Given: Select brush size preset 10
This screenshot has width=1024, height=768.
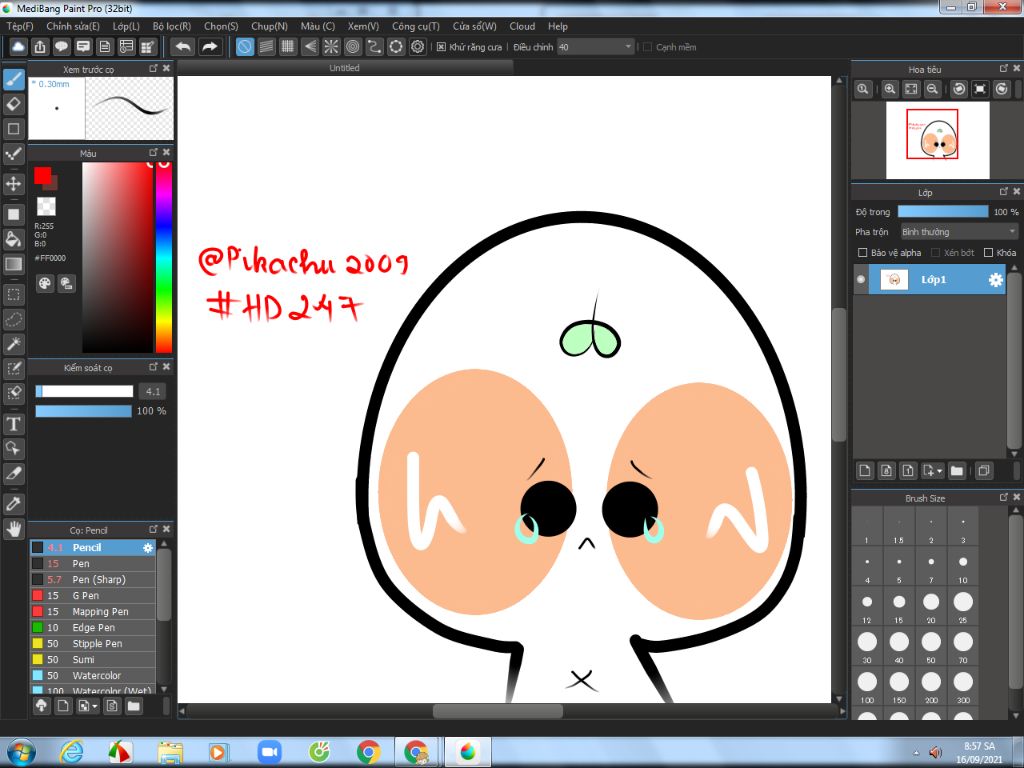Looking at the screenshot, I should pyautogui.click(x=963, y=568).
